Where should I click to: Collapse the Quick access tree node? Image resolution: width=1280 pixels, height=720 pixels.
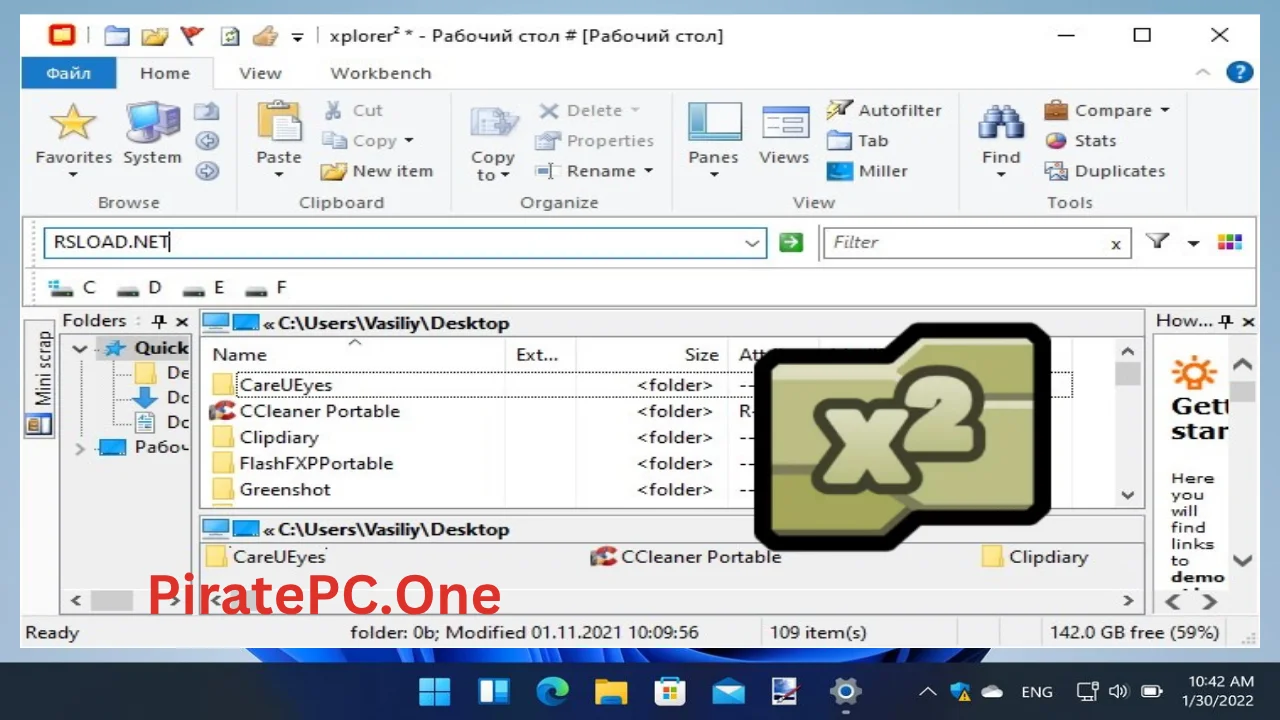tap(81, 348)
